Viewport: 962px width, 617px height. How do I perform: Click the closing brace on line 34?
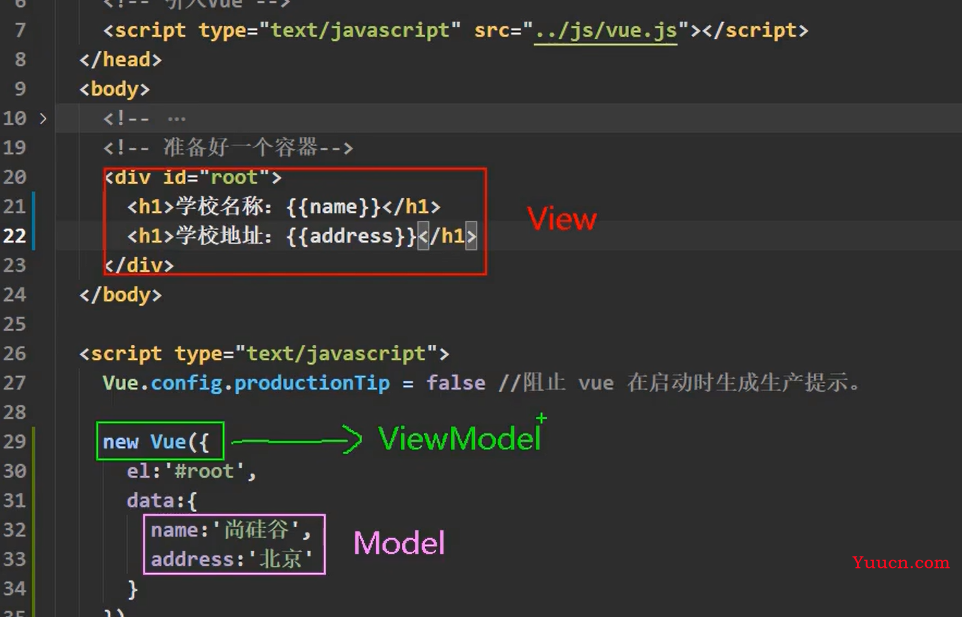133,589
